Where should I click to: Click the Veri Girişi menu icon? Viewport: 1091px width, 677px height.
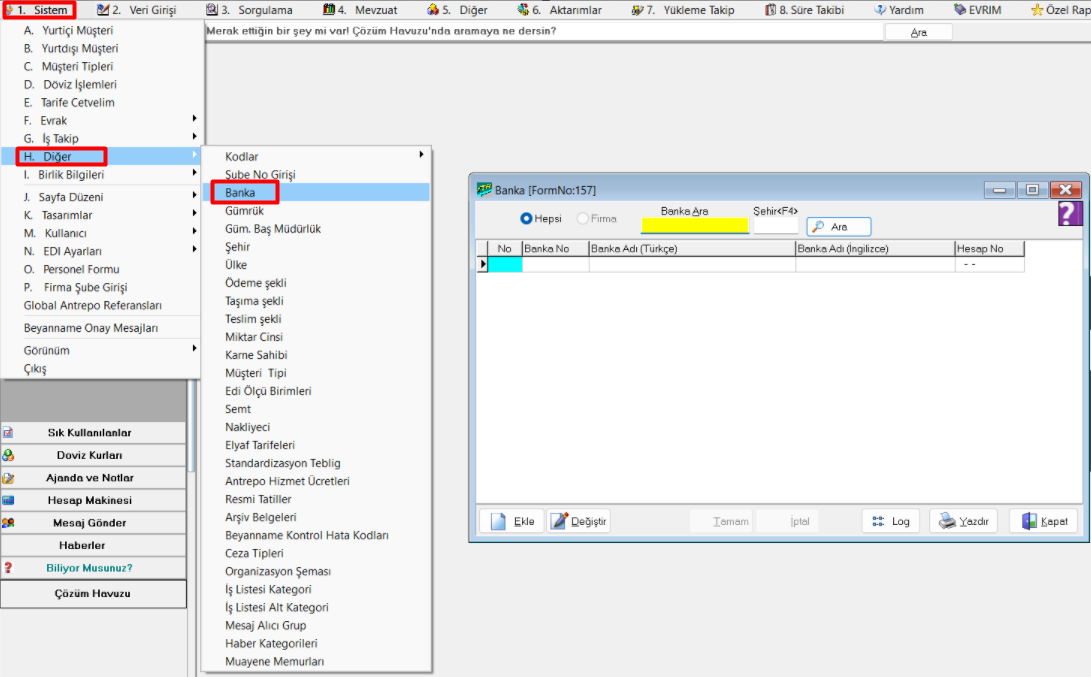pos(103,10)
